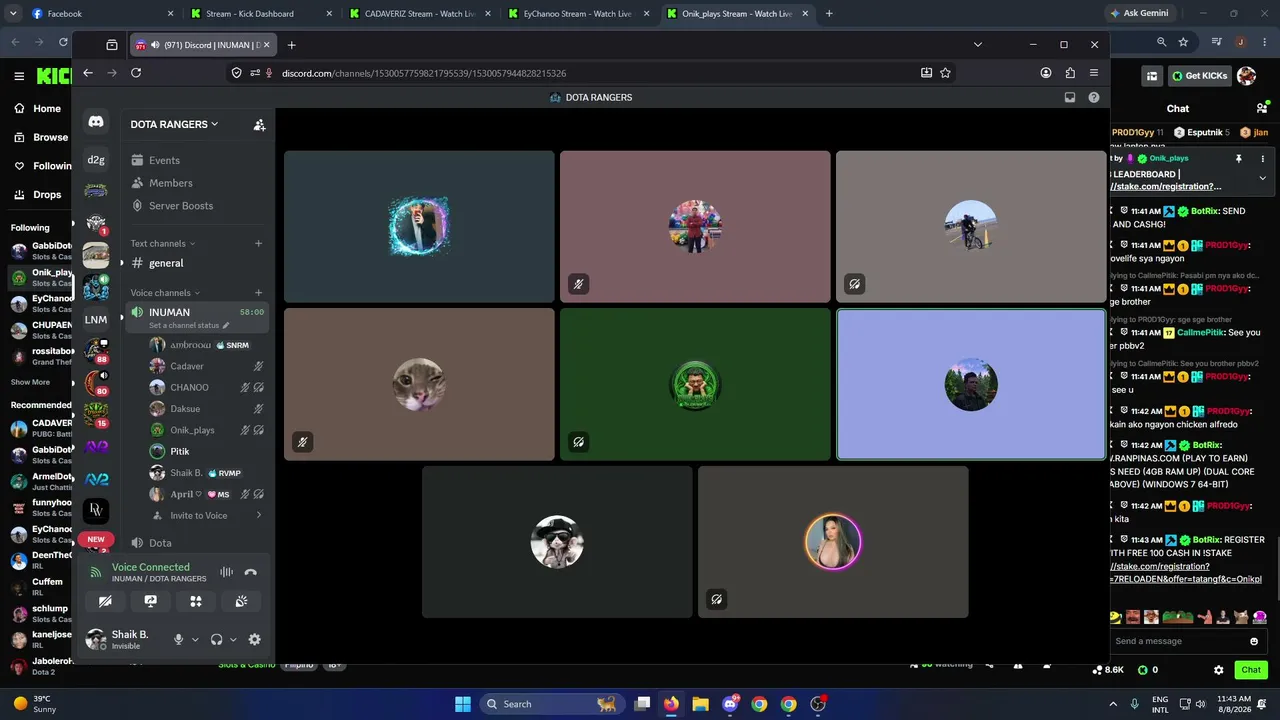Open Kick chat settings gear
Screen dimensions: 1280x720
coord(1218,670)
